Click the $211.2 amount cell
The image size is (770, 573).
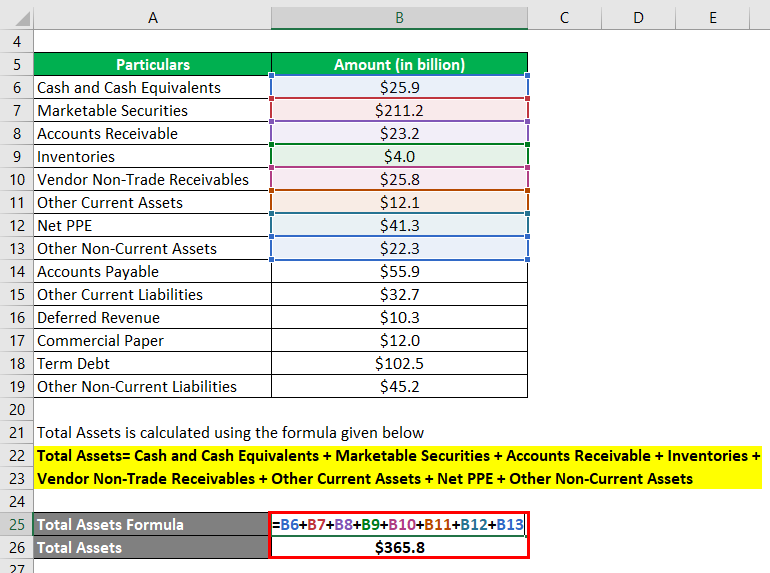(399, 110)
